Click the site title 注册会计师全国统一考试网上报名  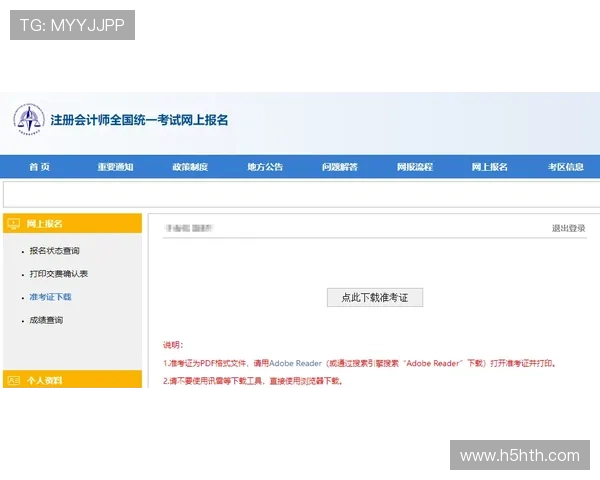pos(139,120)
